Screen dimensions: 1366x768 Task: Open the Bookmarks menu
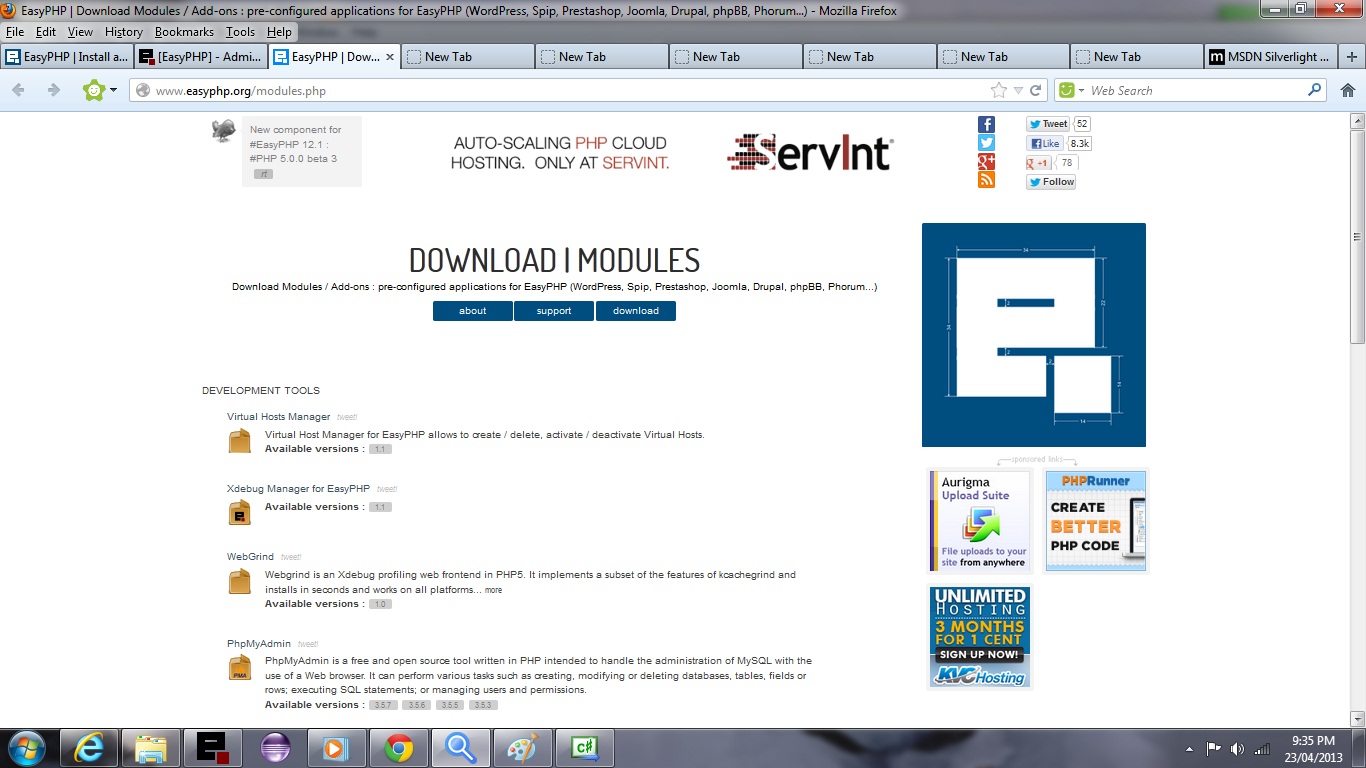184,32
